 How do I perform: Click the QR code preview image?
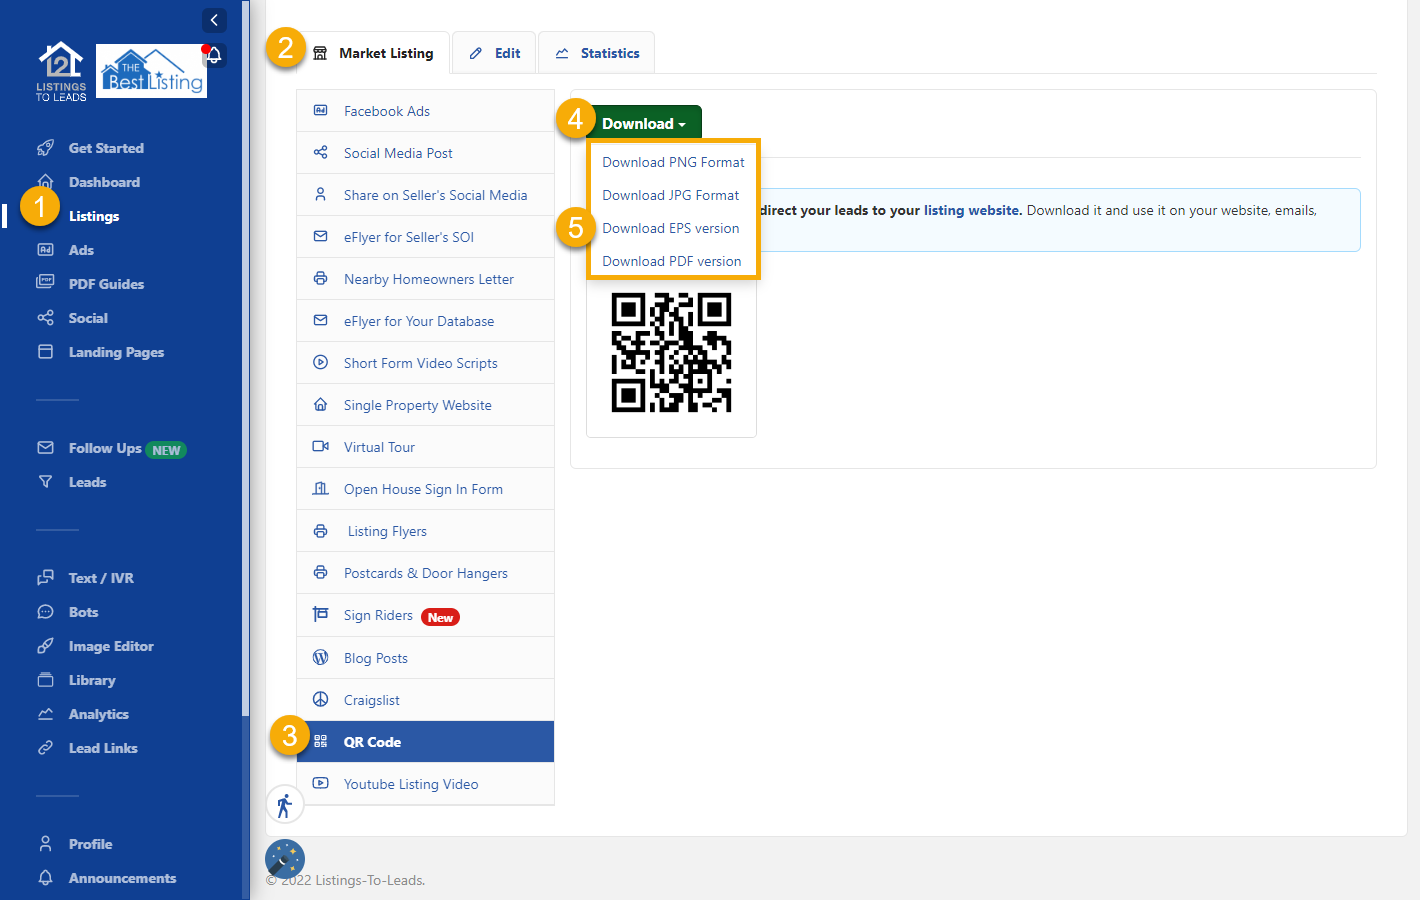click(x=671, y=353)
